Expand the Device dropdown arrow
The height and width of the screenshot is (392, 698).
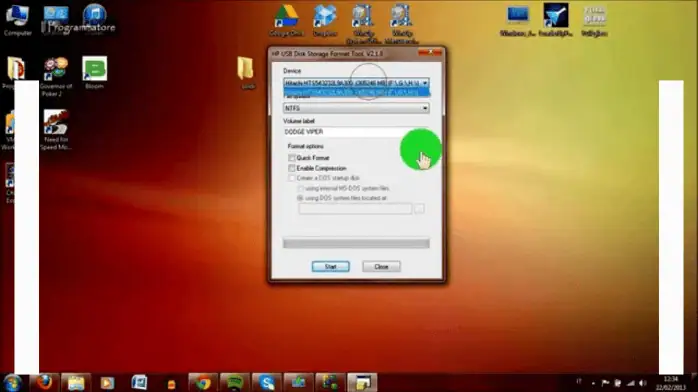[x=425, y=83]
